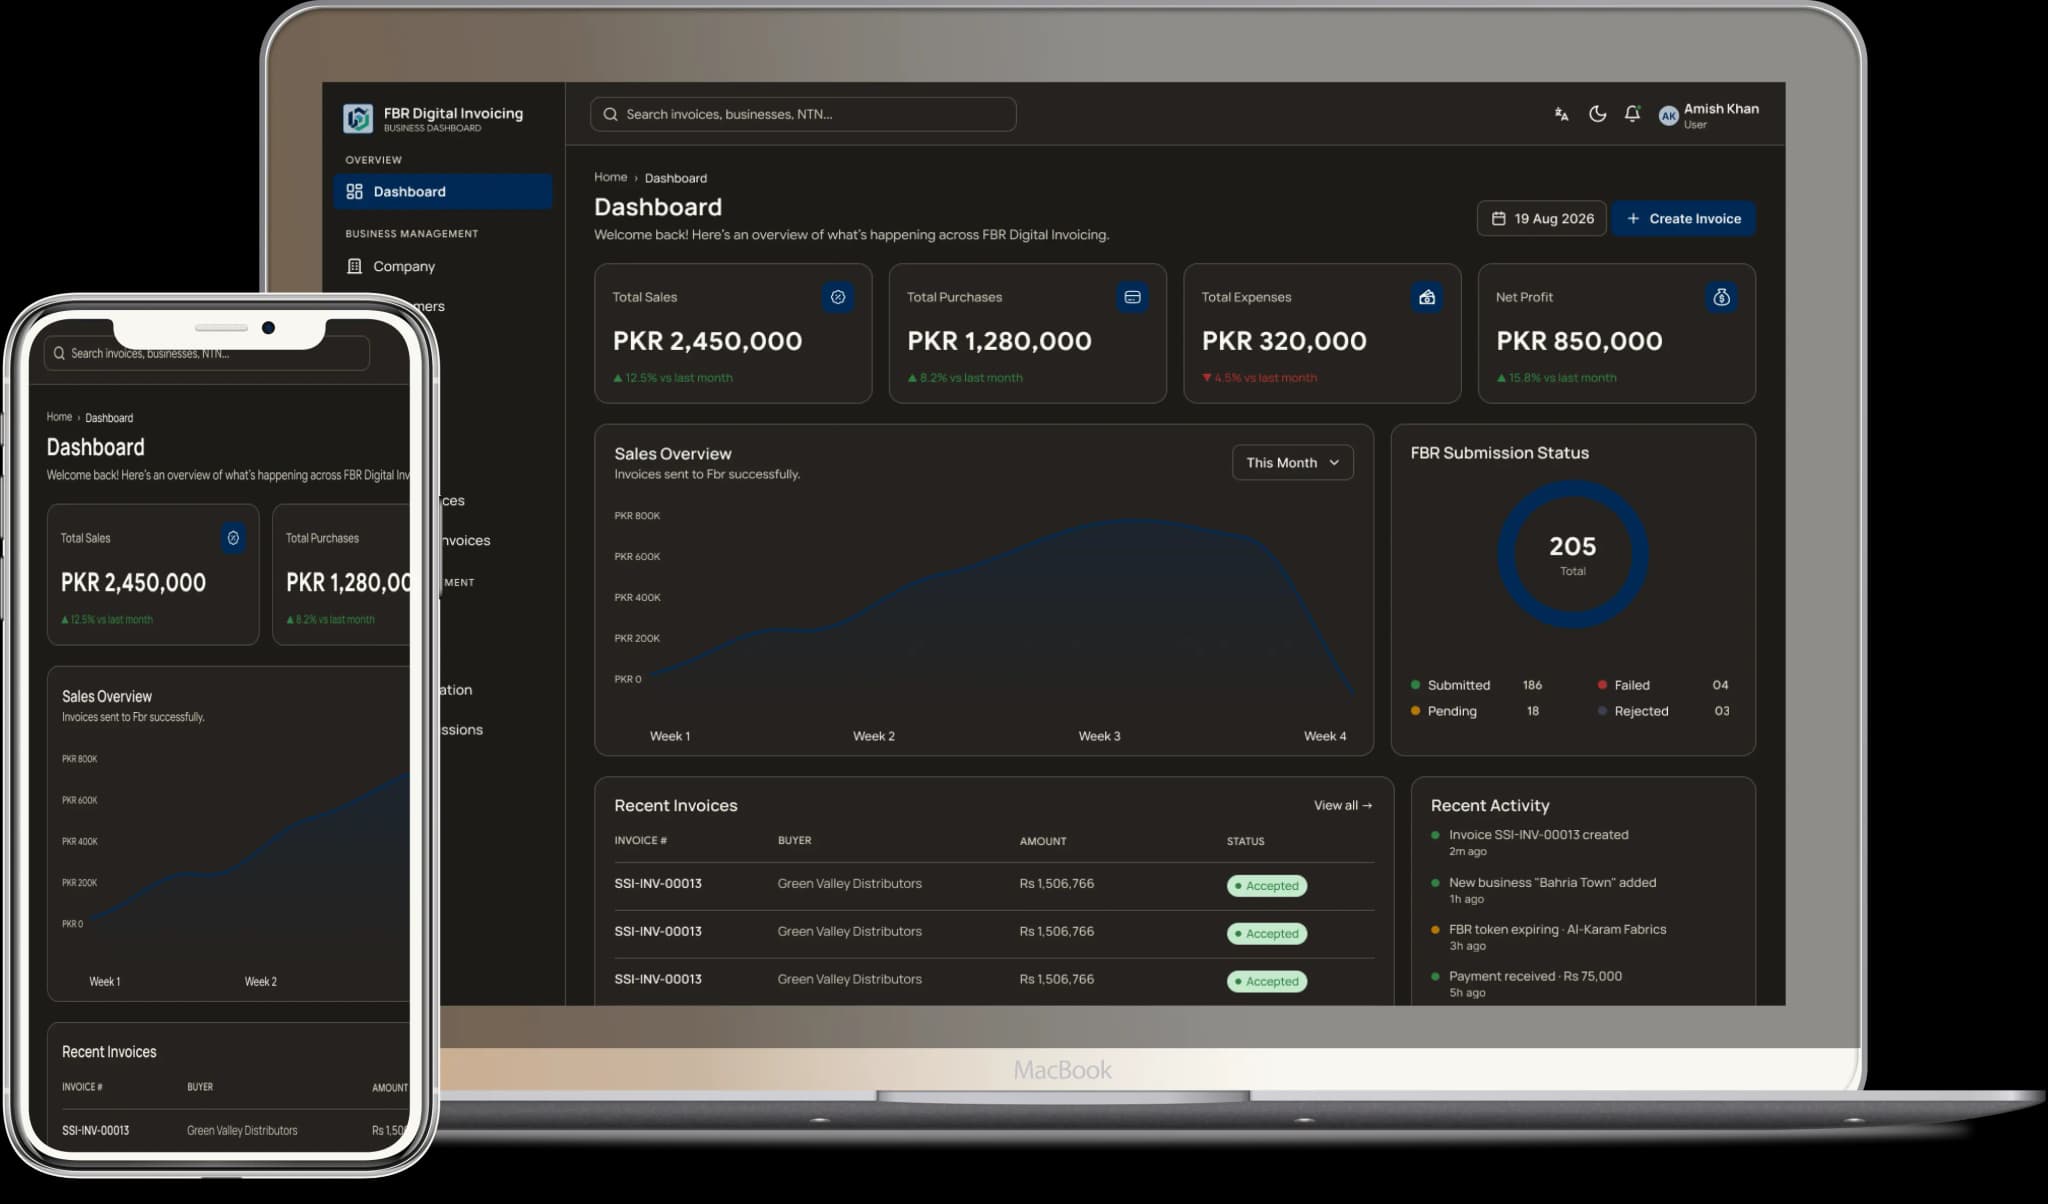The image size is (2048, 1204).
Task: Click Invoice SSI-INV-00013 created activity
Action: [x=1538, y=835]
